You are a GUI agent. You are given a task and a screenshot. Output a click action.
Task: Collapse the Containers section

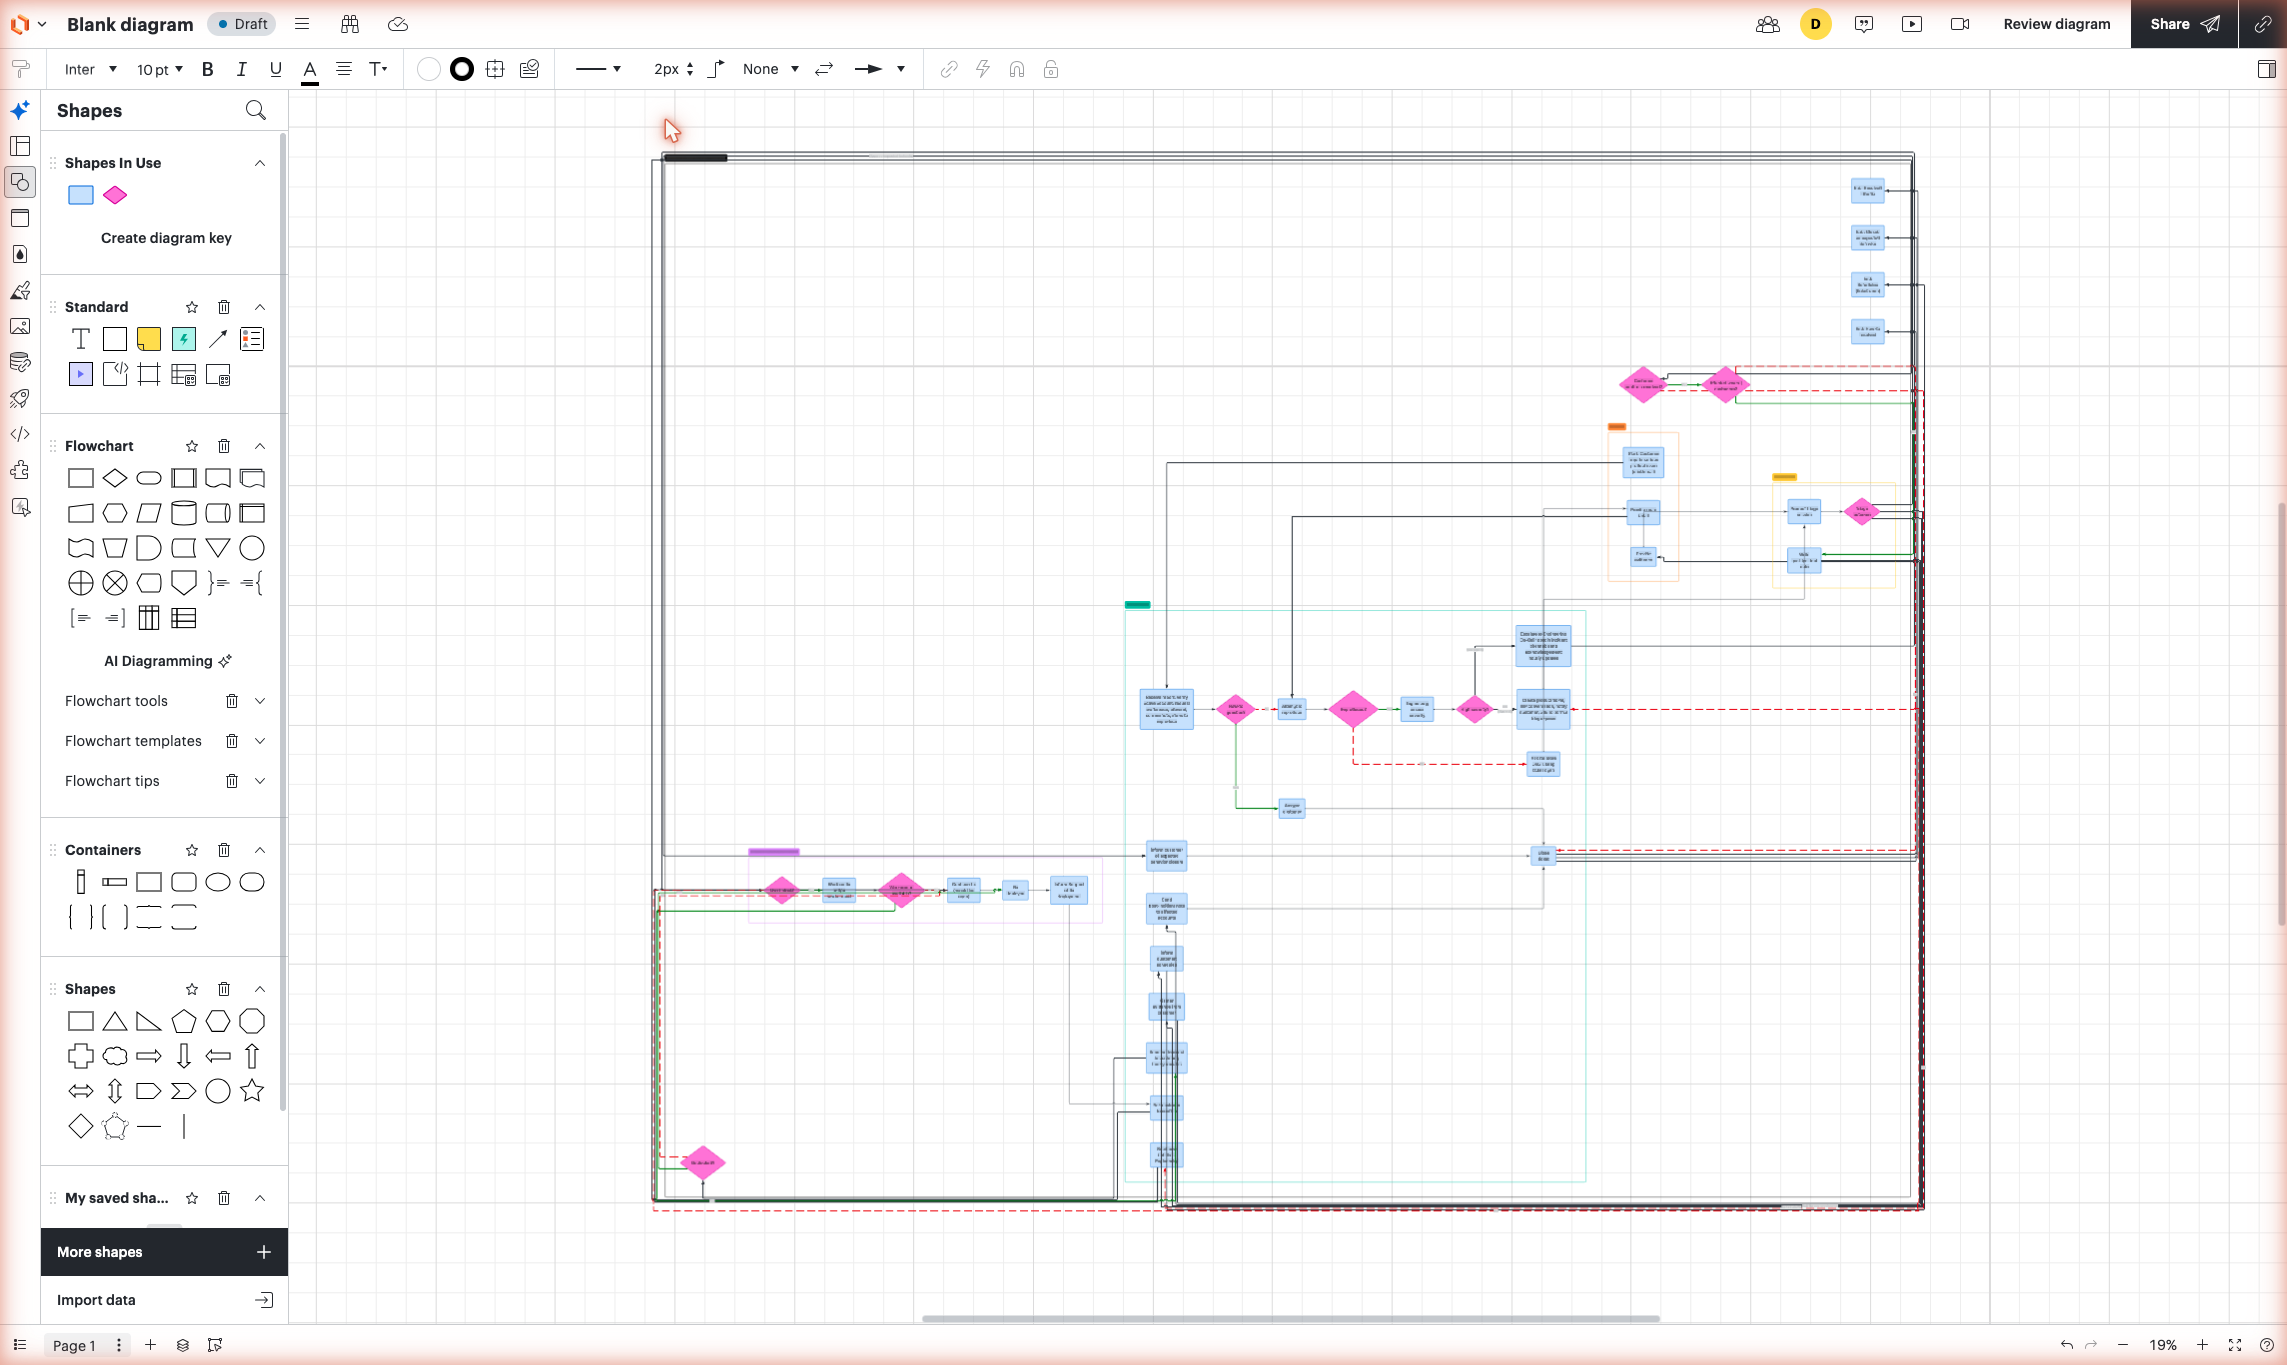pos(260,850)
